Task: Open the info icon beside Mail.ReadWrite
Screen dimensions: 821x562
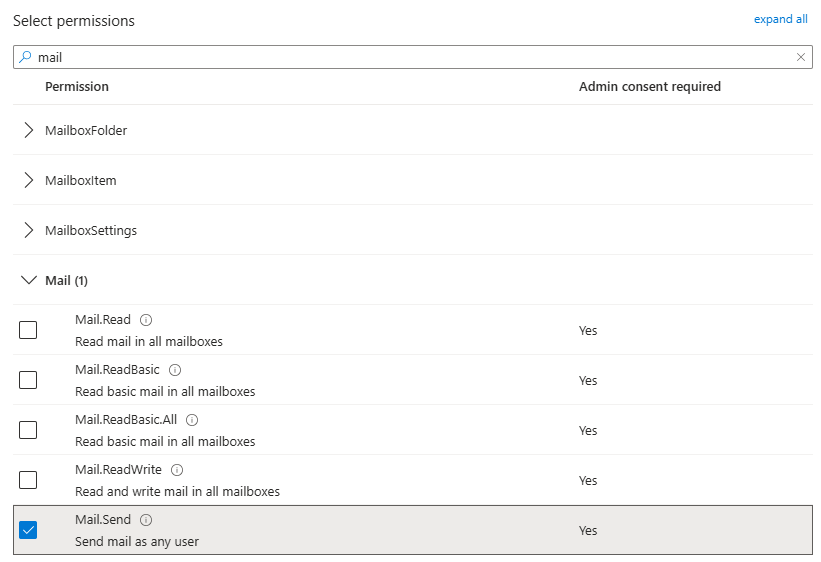Action: point(177,470)
